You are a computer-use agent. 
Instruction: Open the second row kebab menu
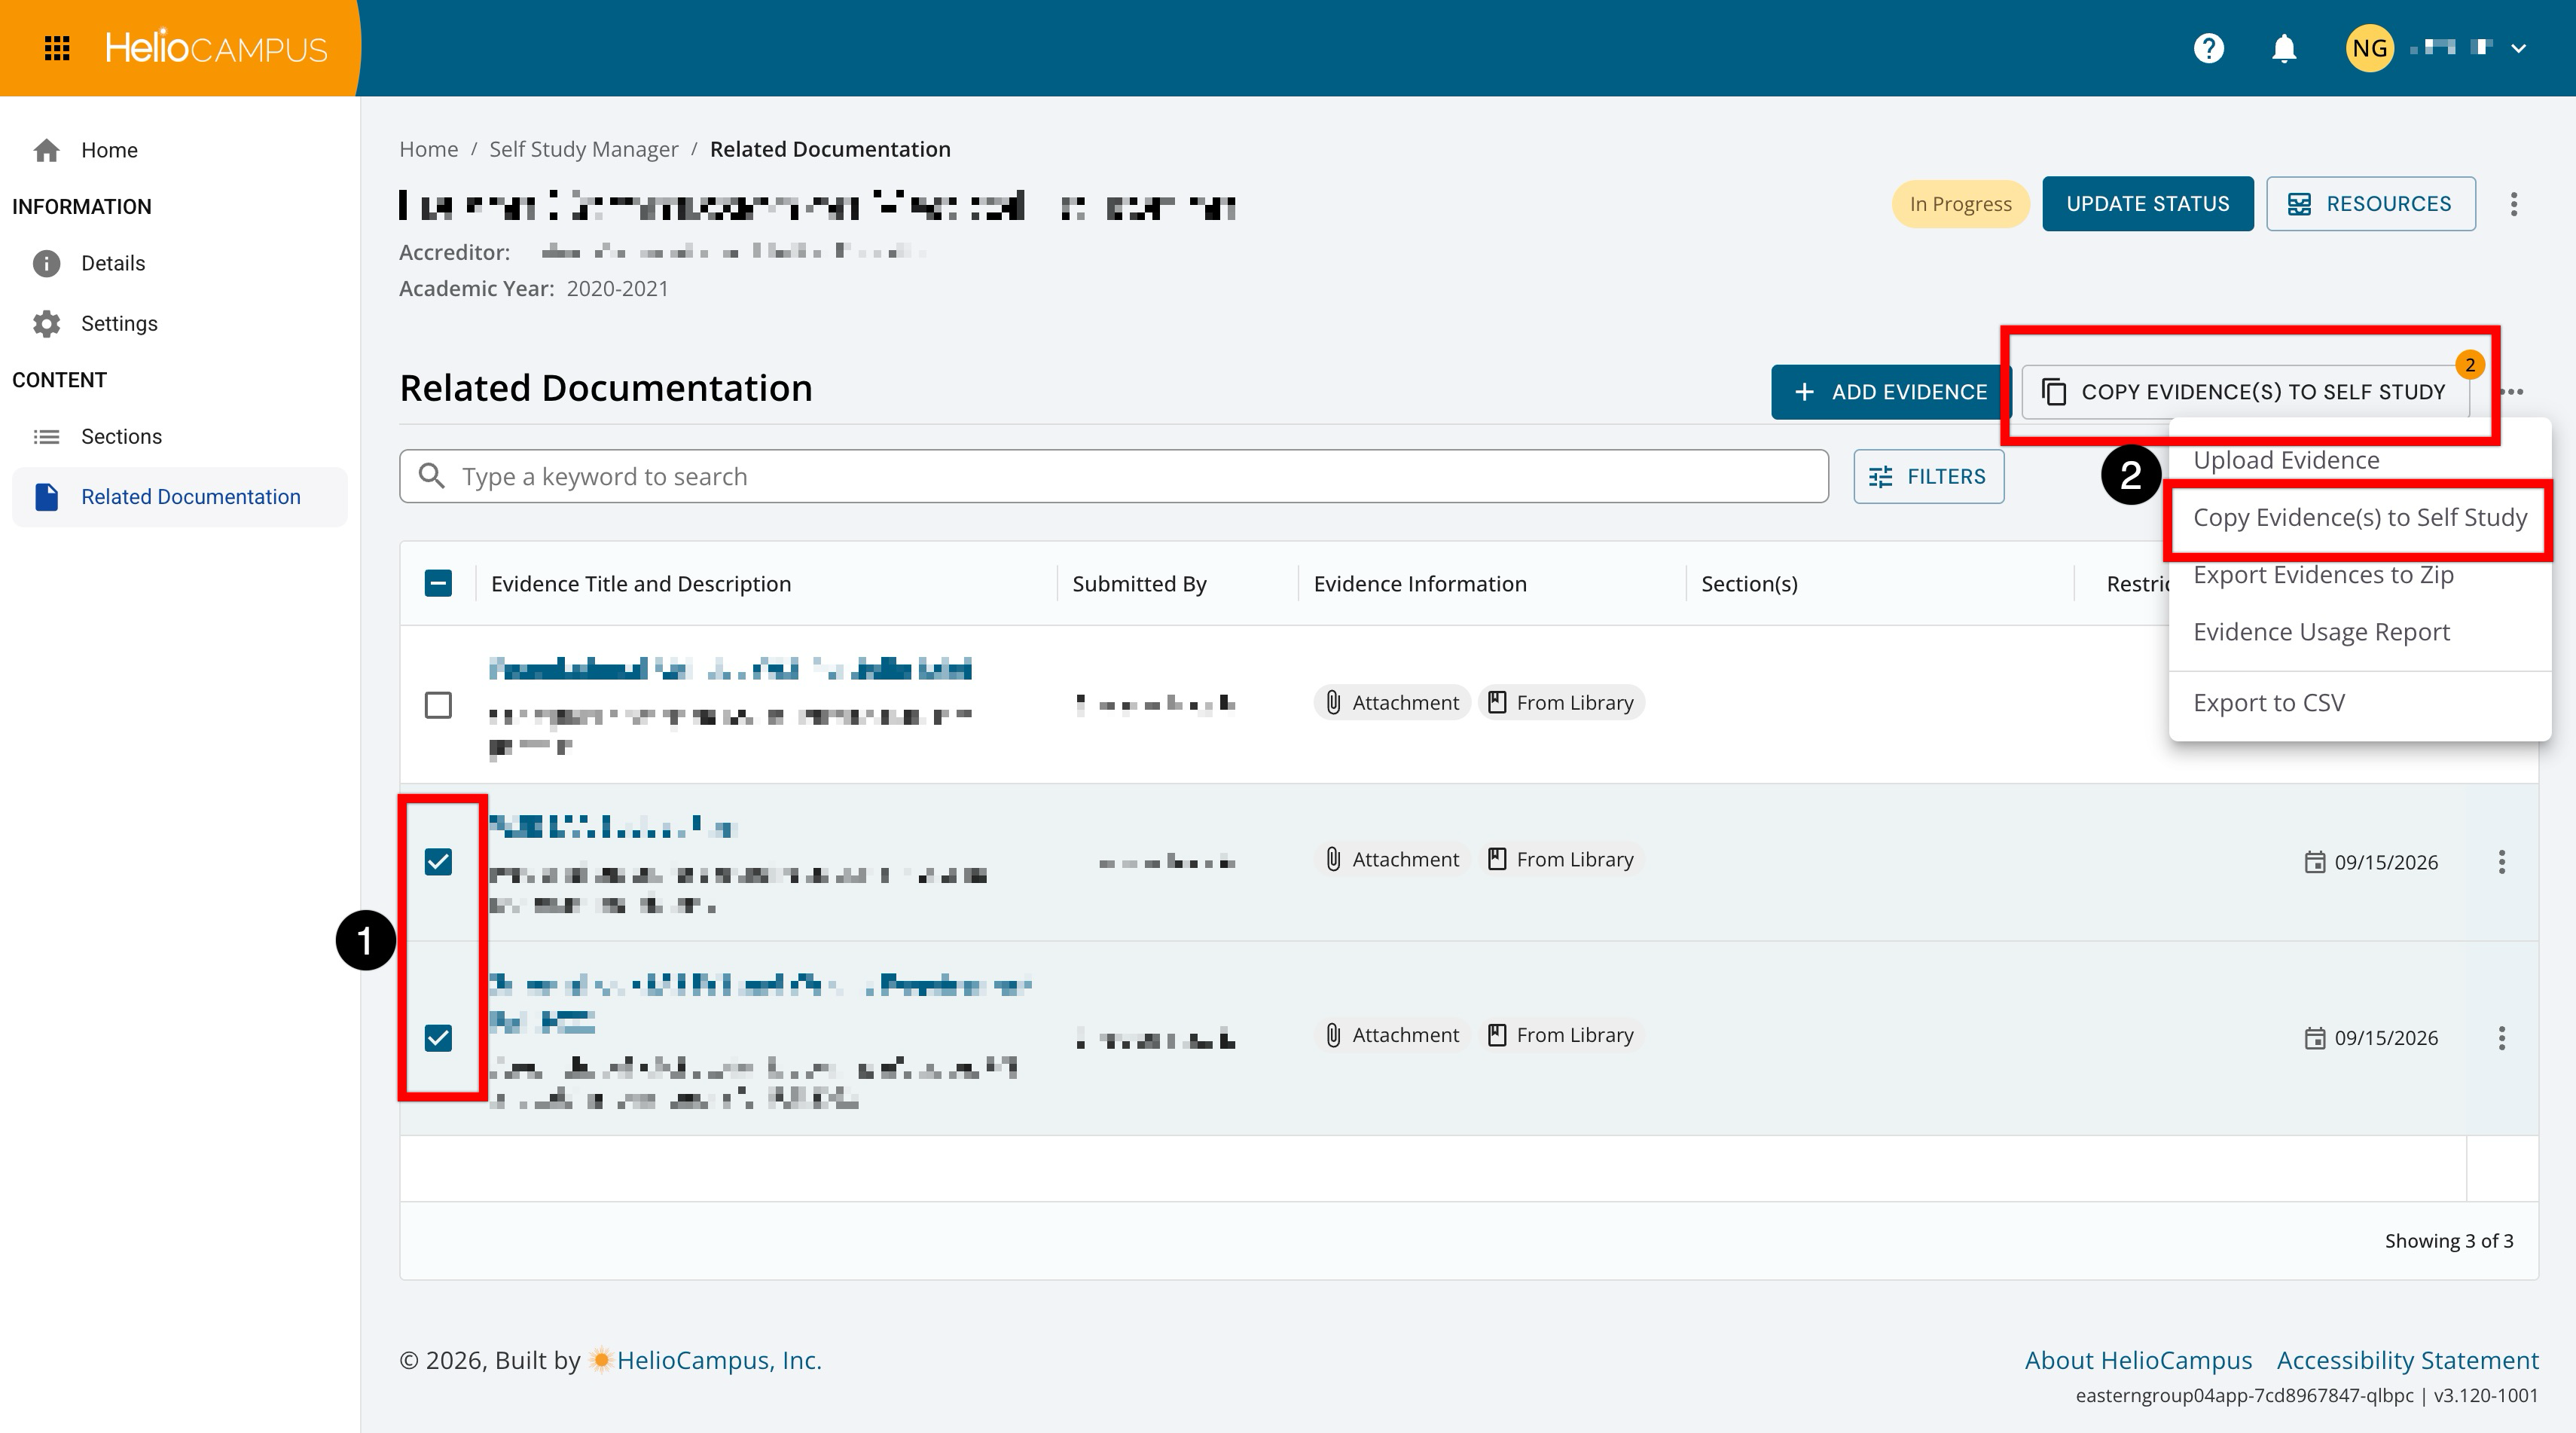click(x=2501, y=862)
